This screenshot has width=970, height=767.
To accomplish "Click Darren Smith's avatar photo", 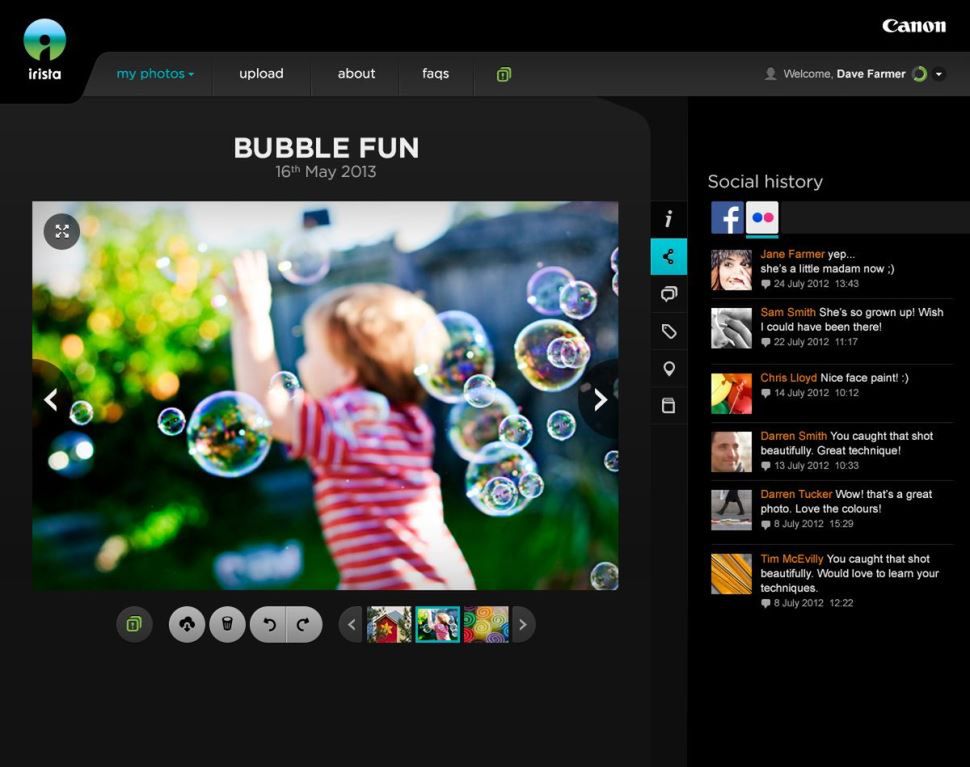I will coord(731,452).
